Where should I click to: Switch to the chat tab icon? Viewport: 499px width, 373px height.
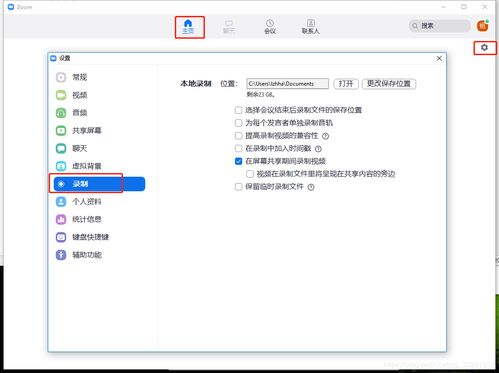(x=229, y=23)
